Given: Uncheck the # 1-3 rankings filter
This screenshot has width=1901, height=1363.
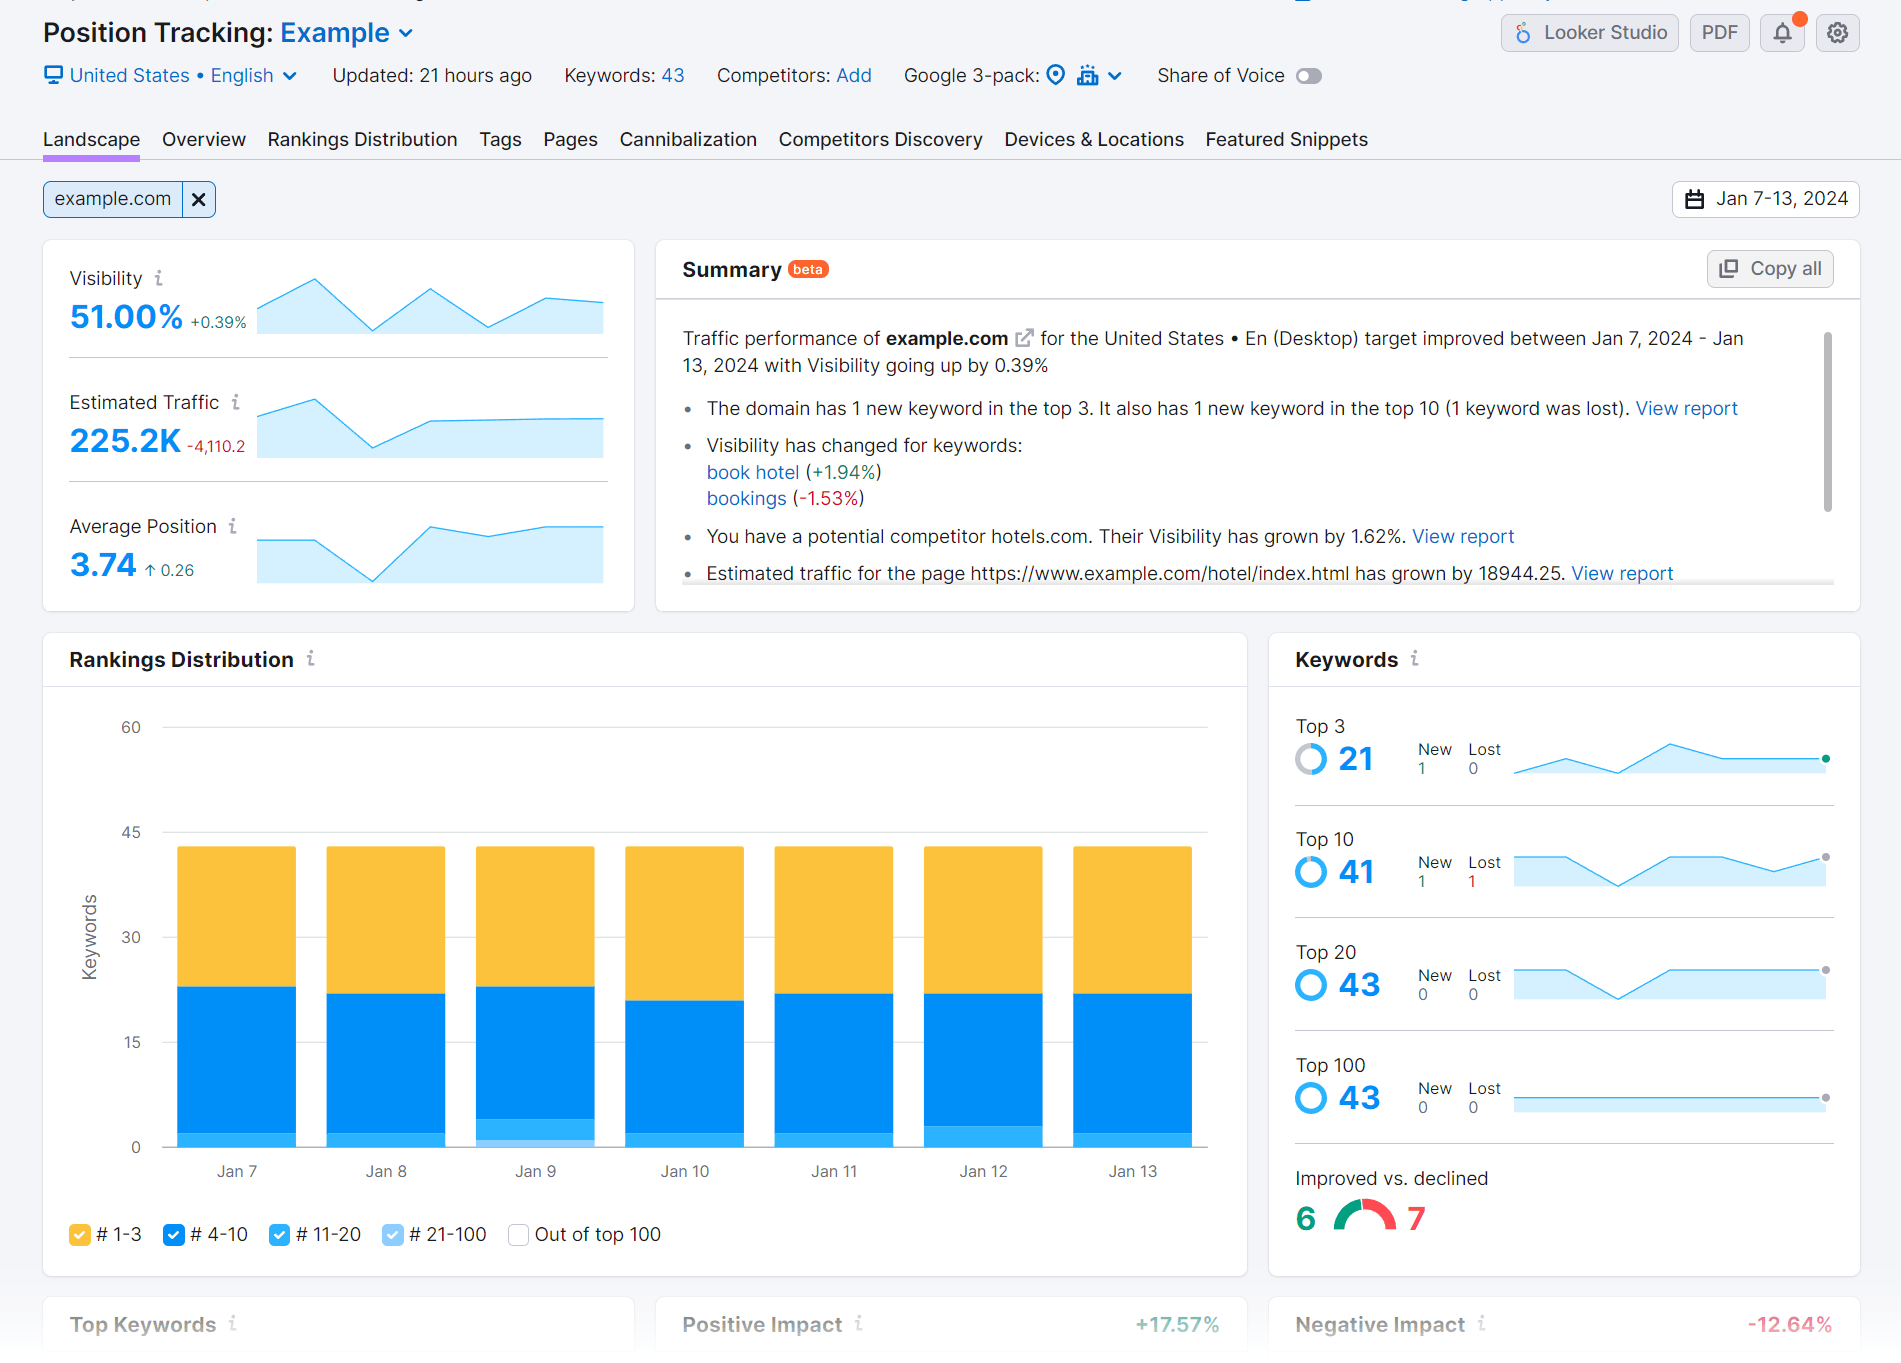Looking at the screenshot, I should [x=80, y=1234].
